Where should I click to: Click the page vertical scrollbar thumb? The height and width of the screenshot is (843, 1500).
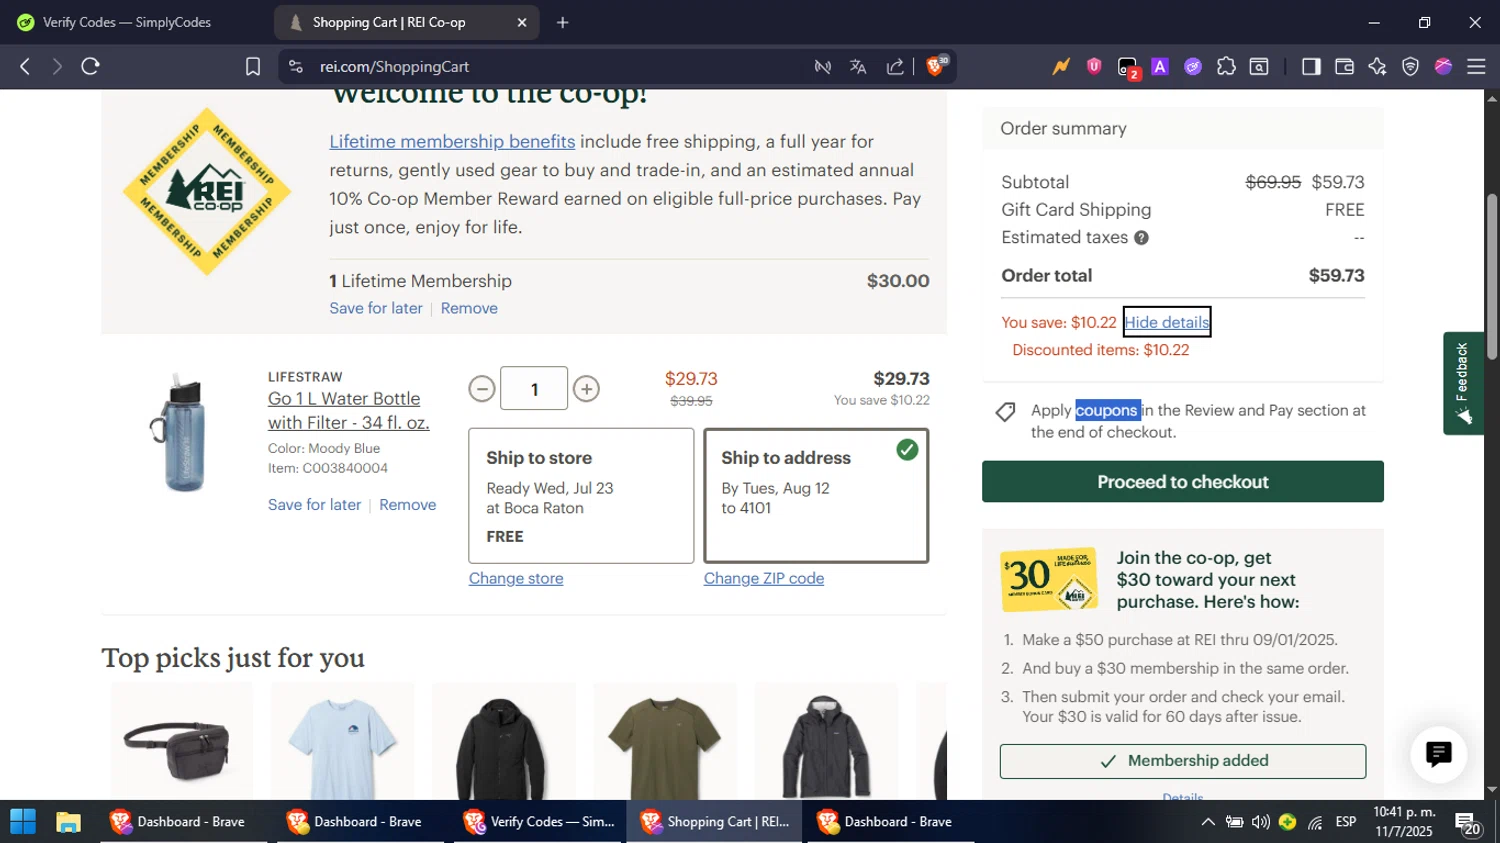coord(1492,277)
